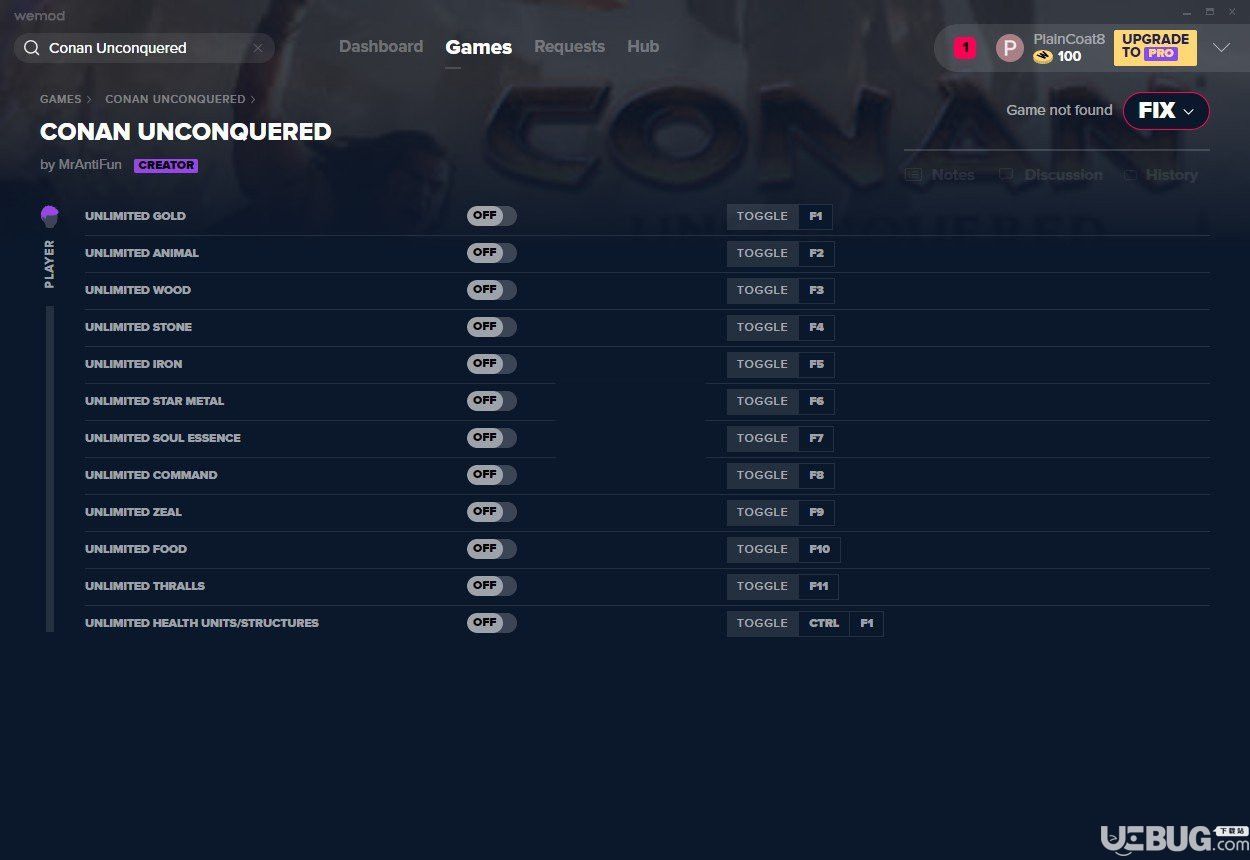
Task: Click the UNLIMITED GOLD cheat label
Action: coord(135,216)
